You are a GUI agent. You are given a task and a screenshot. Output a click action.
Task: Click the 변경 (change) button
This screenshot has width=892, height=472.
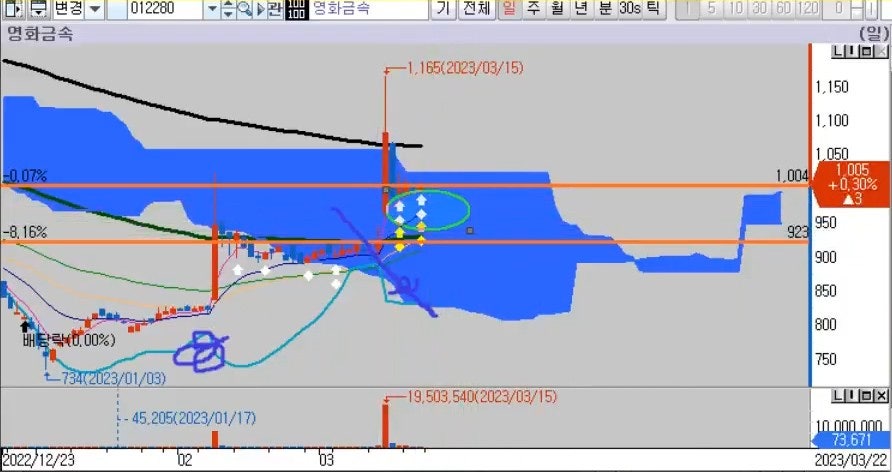pos(69,9)
